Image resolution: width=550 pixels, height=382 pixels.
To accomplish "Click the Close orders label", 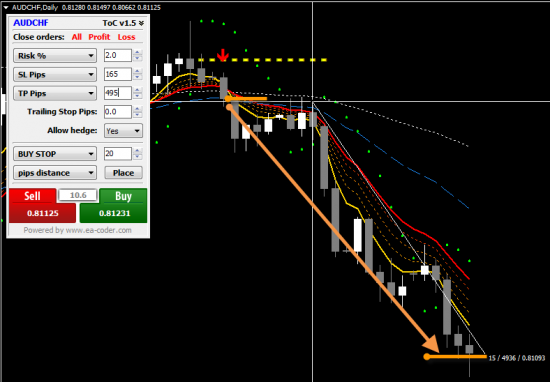I will pyautogui.click(x=39, y=37).
